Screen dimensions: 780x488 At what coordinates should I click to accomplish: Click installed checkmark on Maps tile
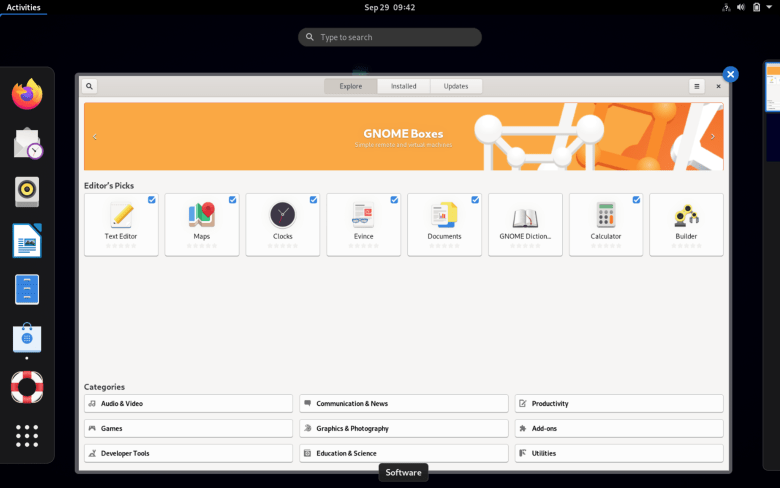232,199
